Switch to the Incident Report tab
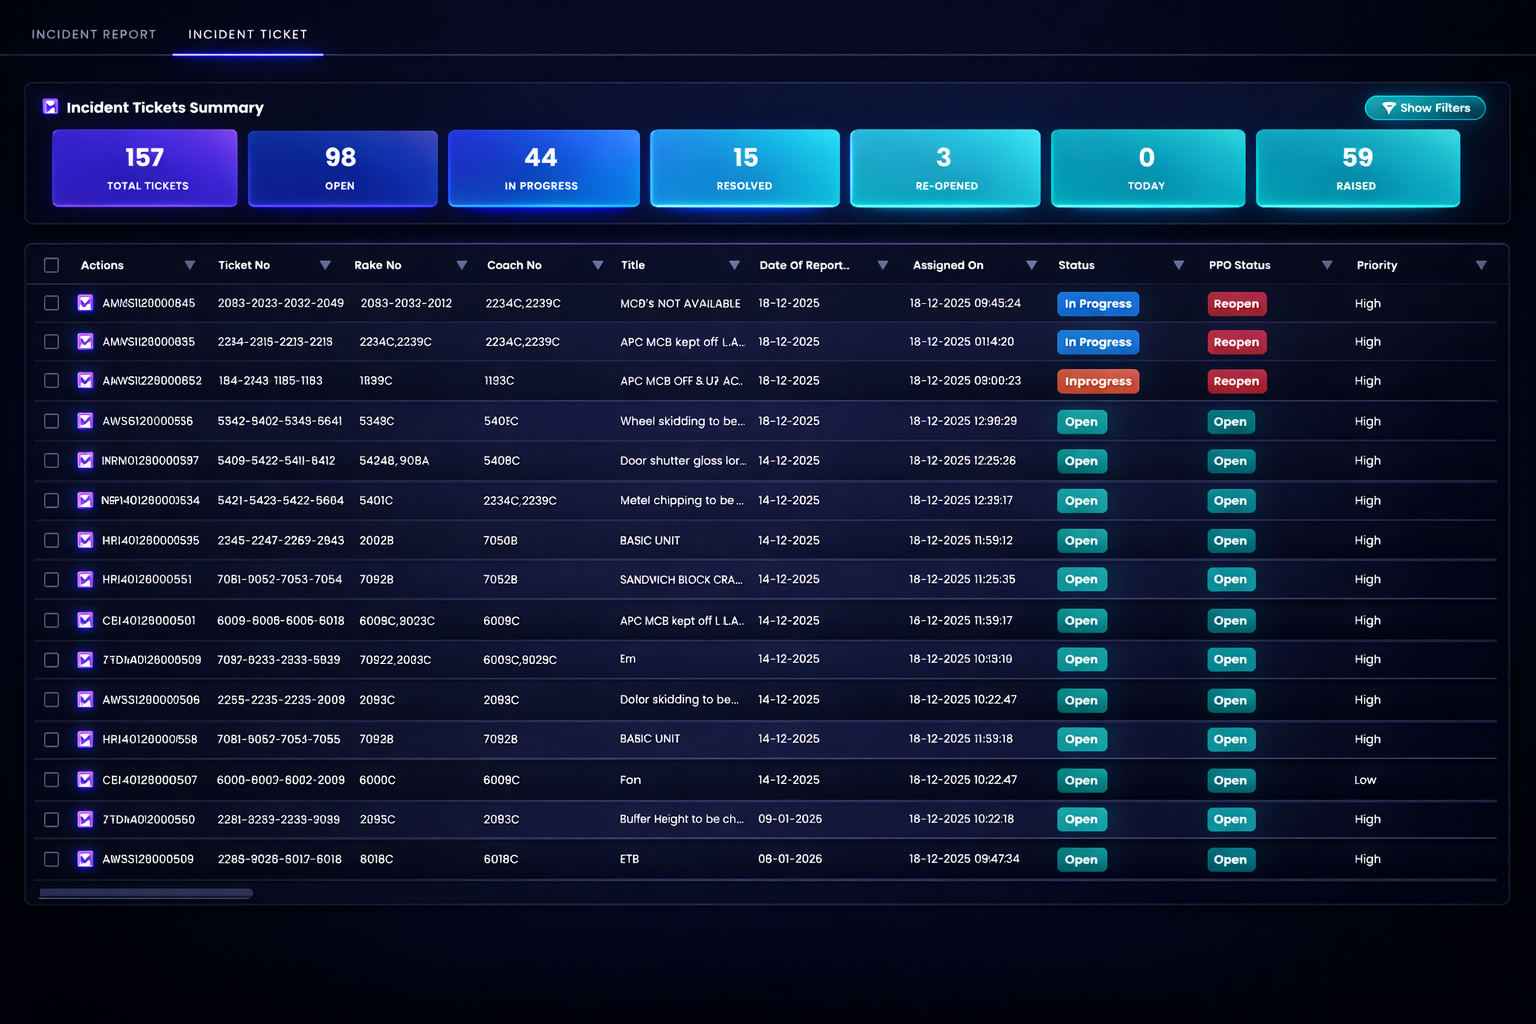The image size is (1536, 1024). (94, 34)
